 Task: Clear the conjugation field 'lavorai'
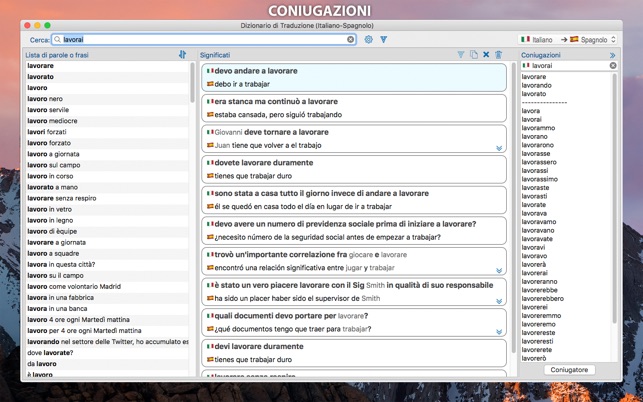click(x=613, y=66)
